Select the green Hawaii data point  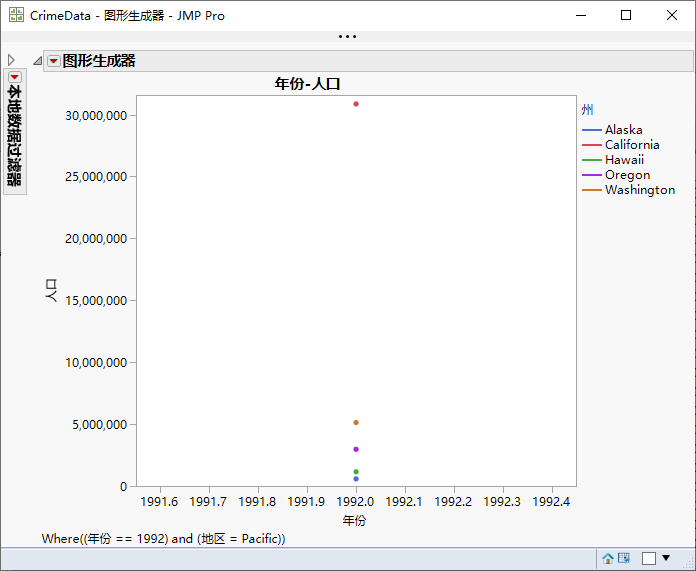point(356,472)
